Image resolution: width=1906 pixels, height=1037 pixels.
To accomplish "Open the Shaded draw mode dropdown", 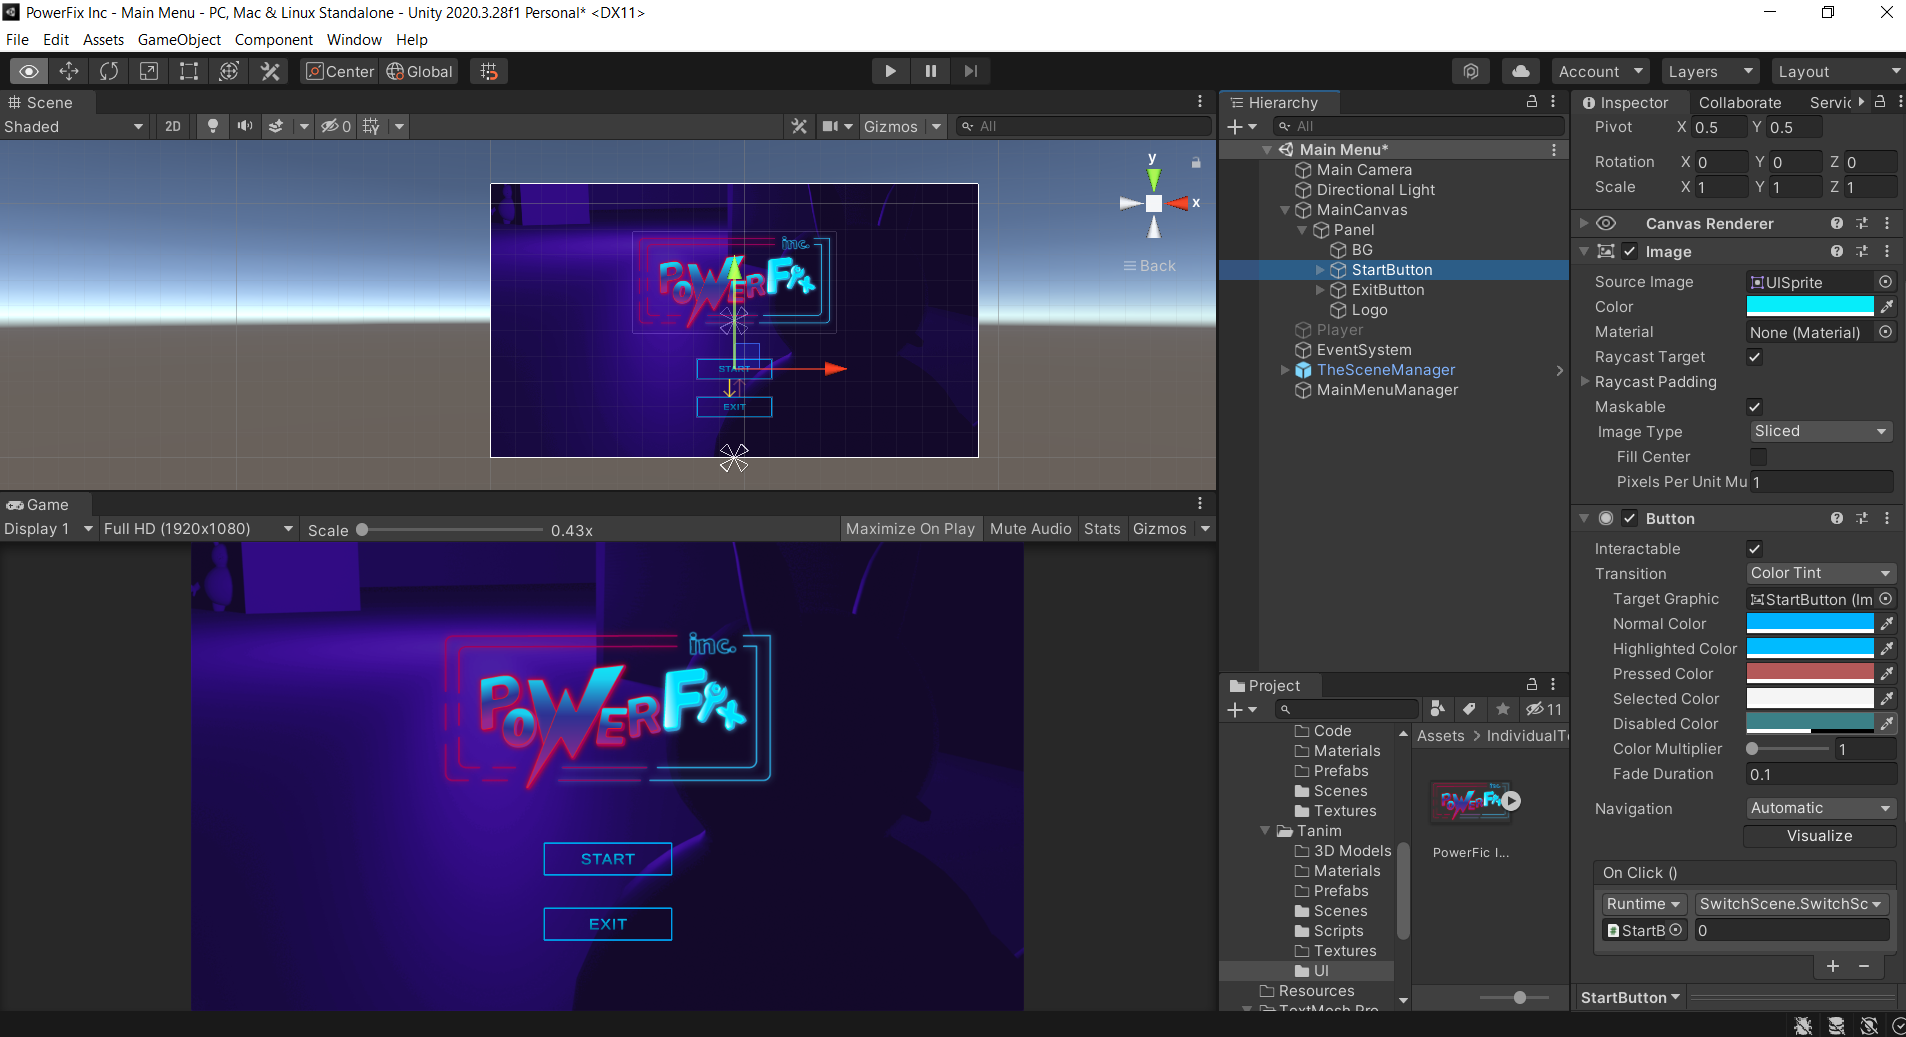I will click(74, 126).
